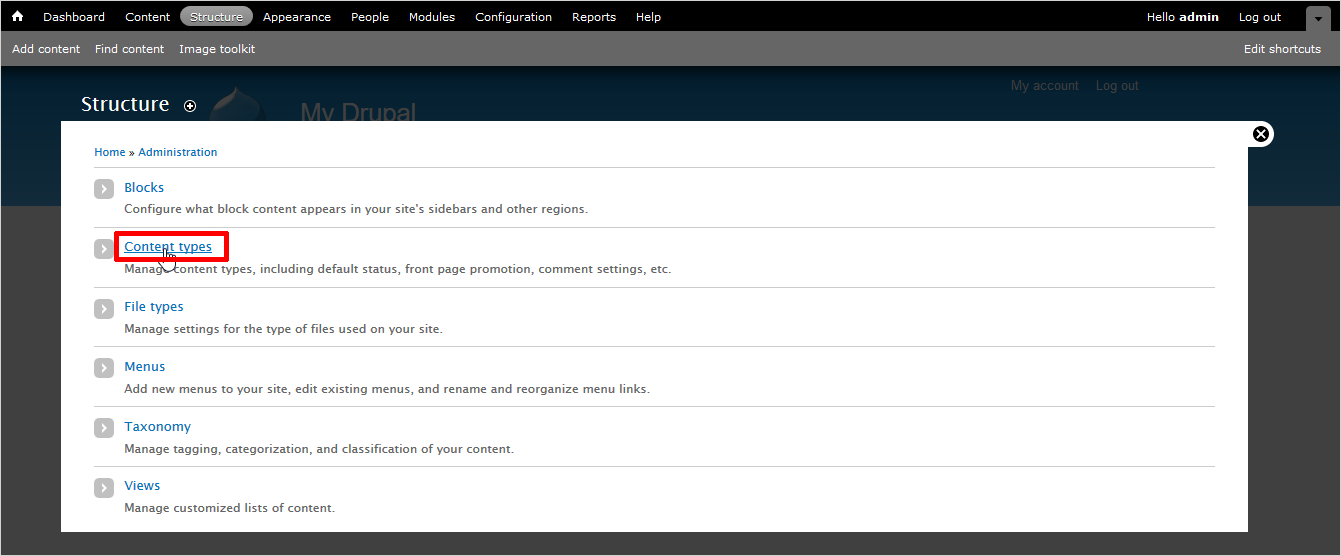Click the arrow icon next to Menus
This screenshot has height=556, width=1341.
coord(104,368)
